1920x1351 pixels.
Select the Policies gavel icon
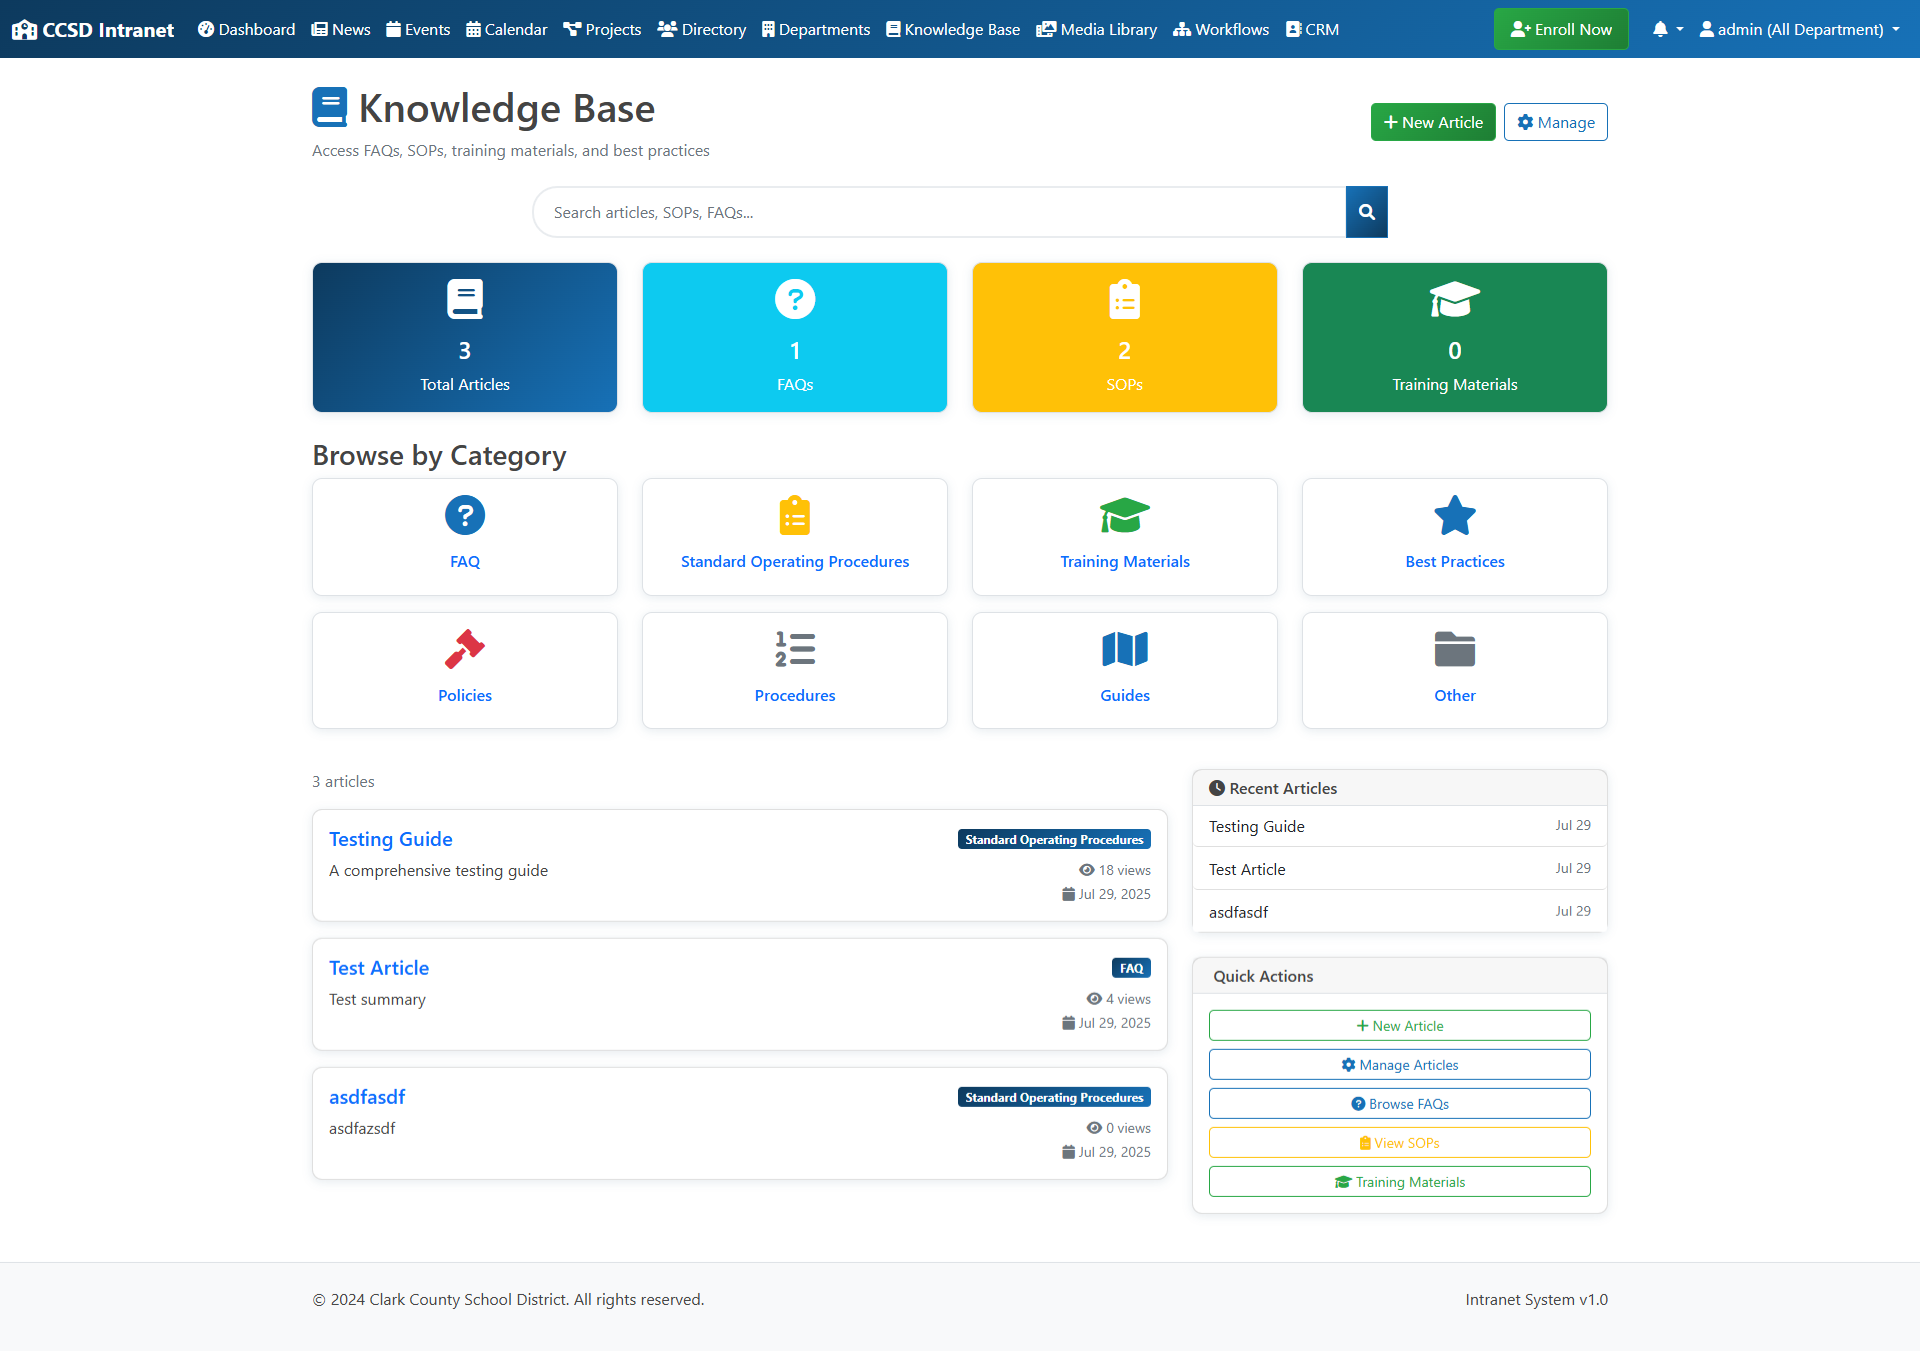click(465, 649)
